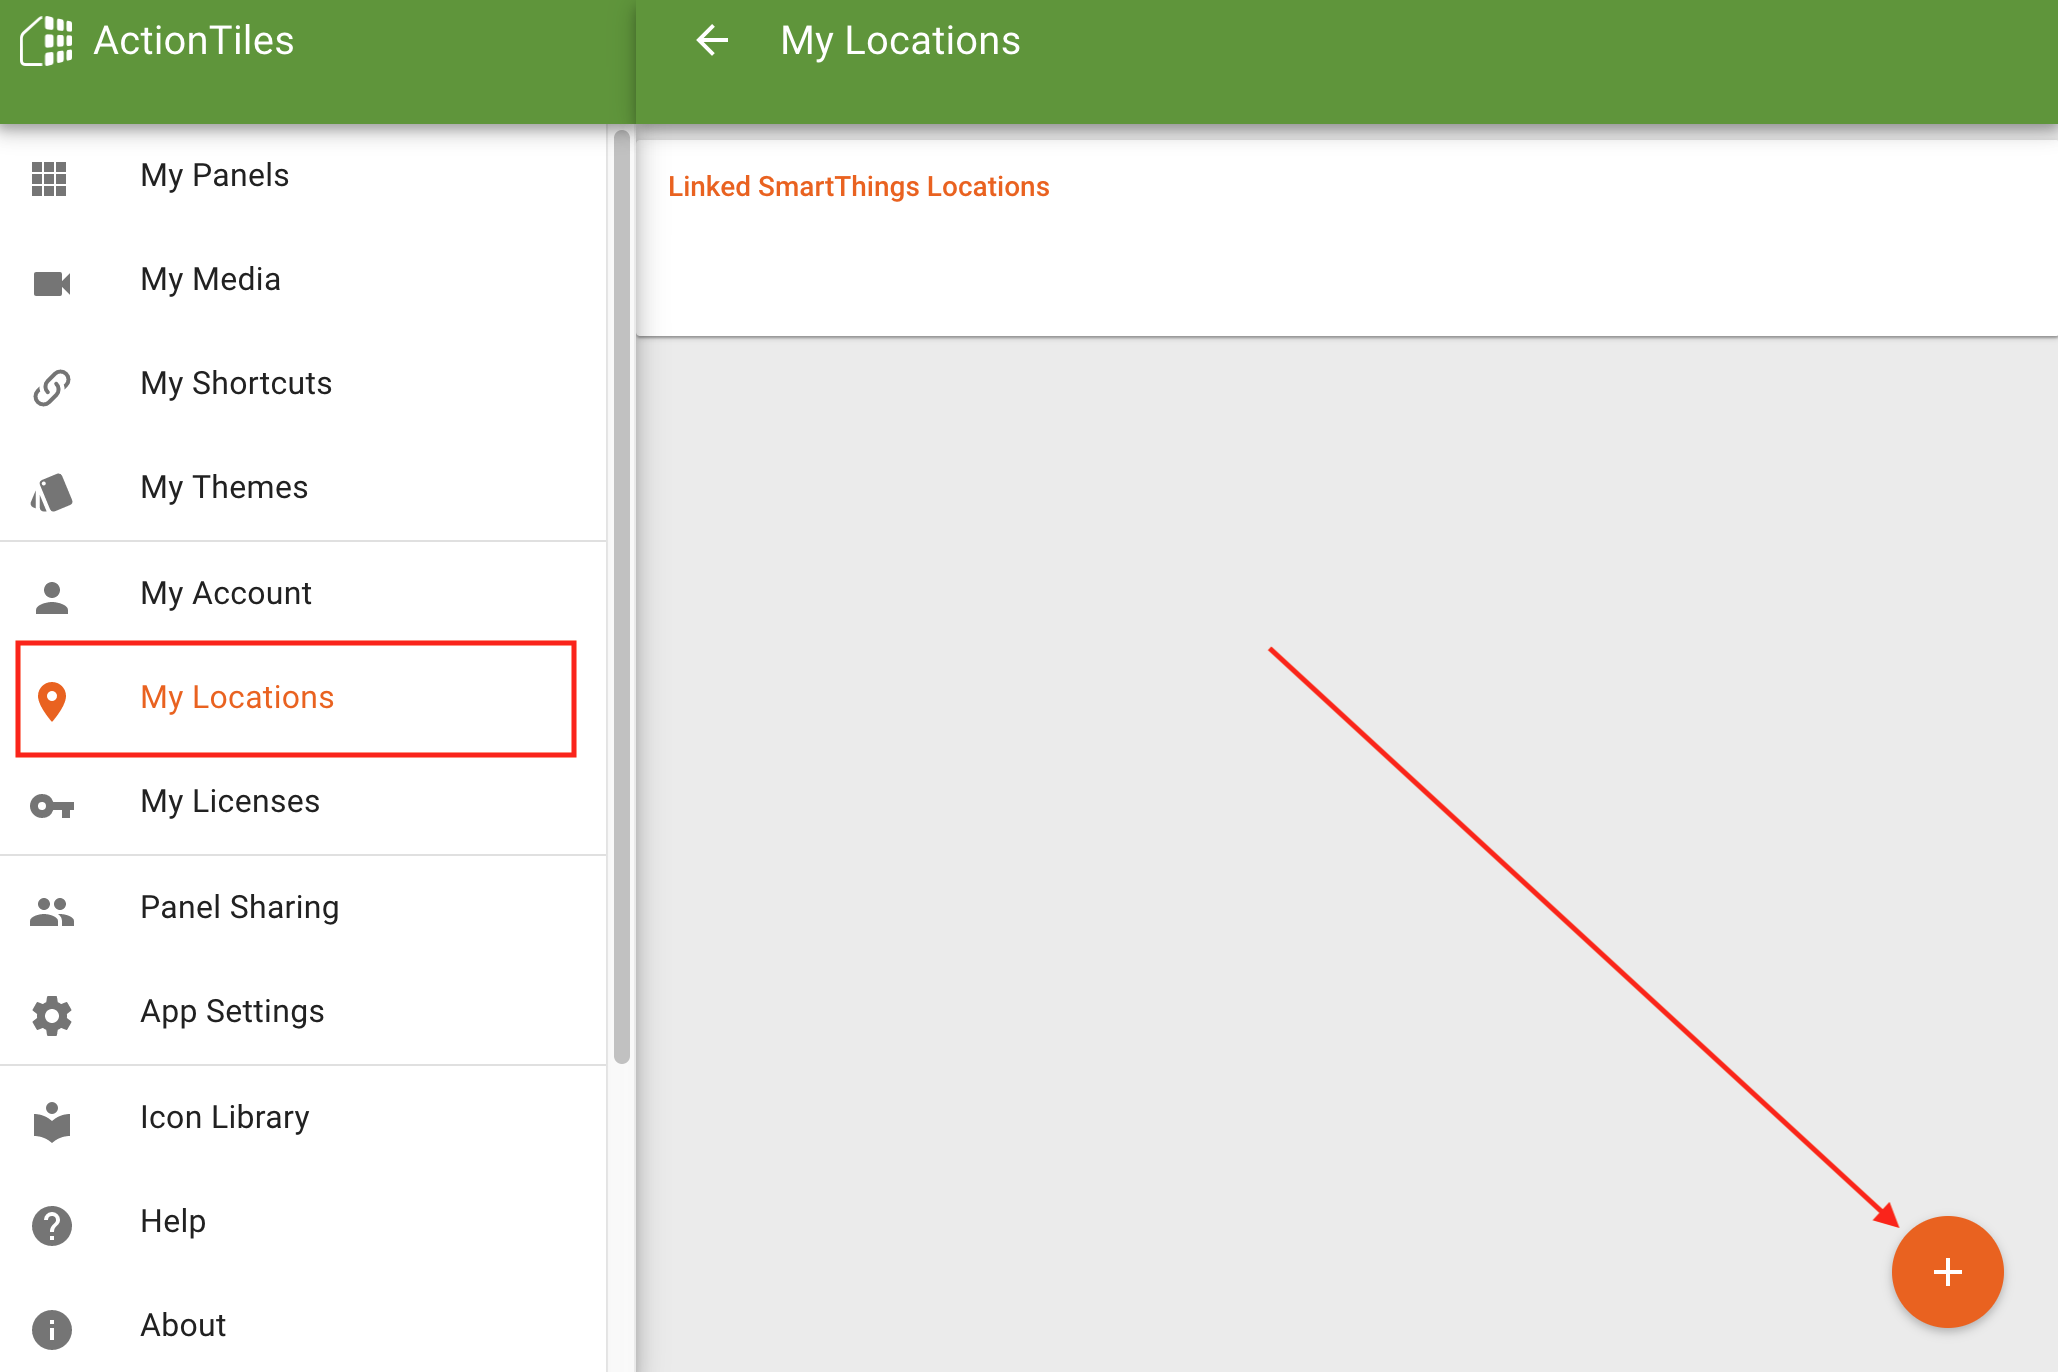Image resolution: width=2058 pixels, height=1372 pixels.
Task: Open My Media menu item
Action: pyautogui.click(x=303, y=280)
